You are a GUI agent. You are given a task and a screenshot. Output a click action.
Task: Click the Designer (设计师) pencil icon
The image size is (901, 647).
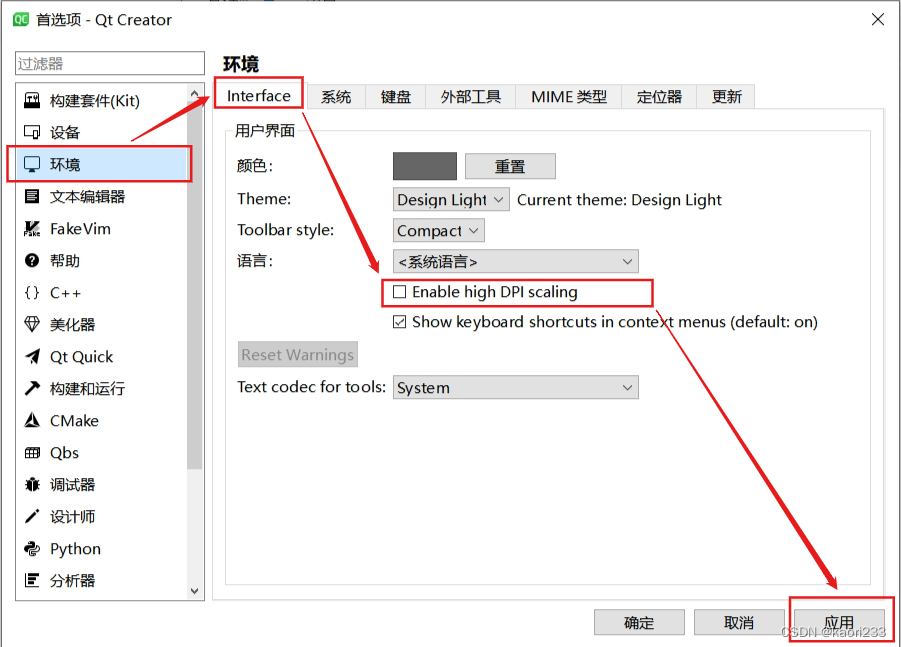pos(32,517)
